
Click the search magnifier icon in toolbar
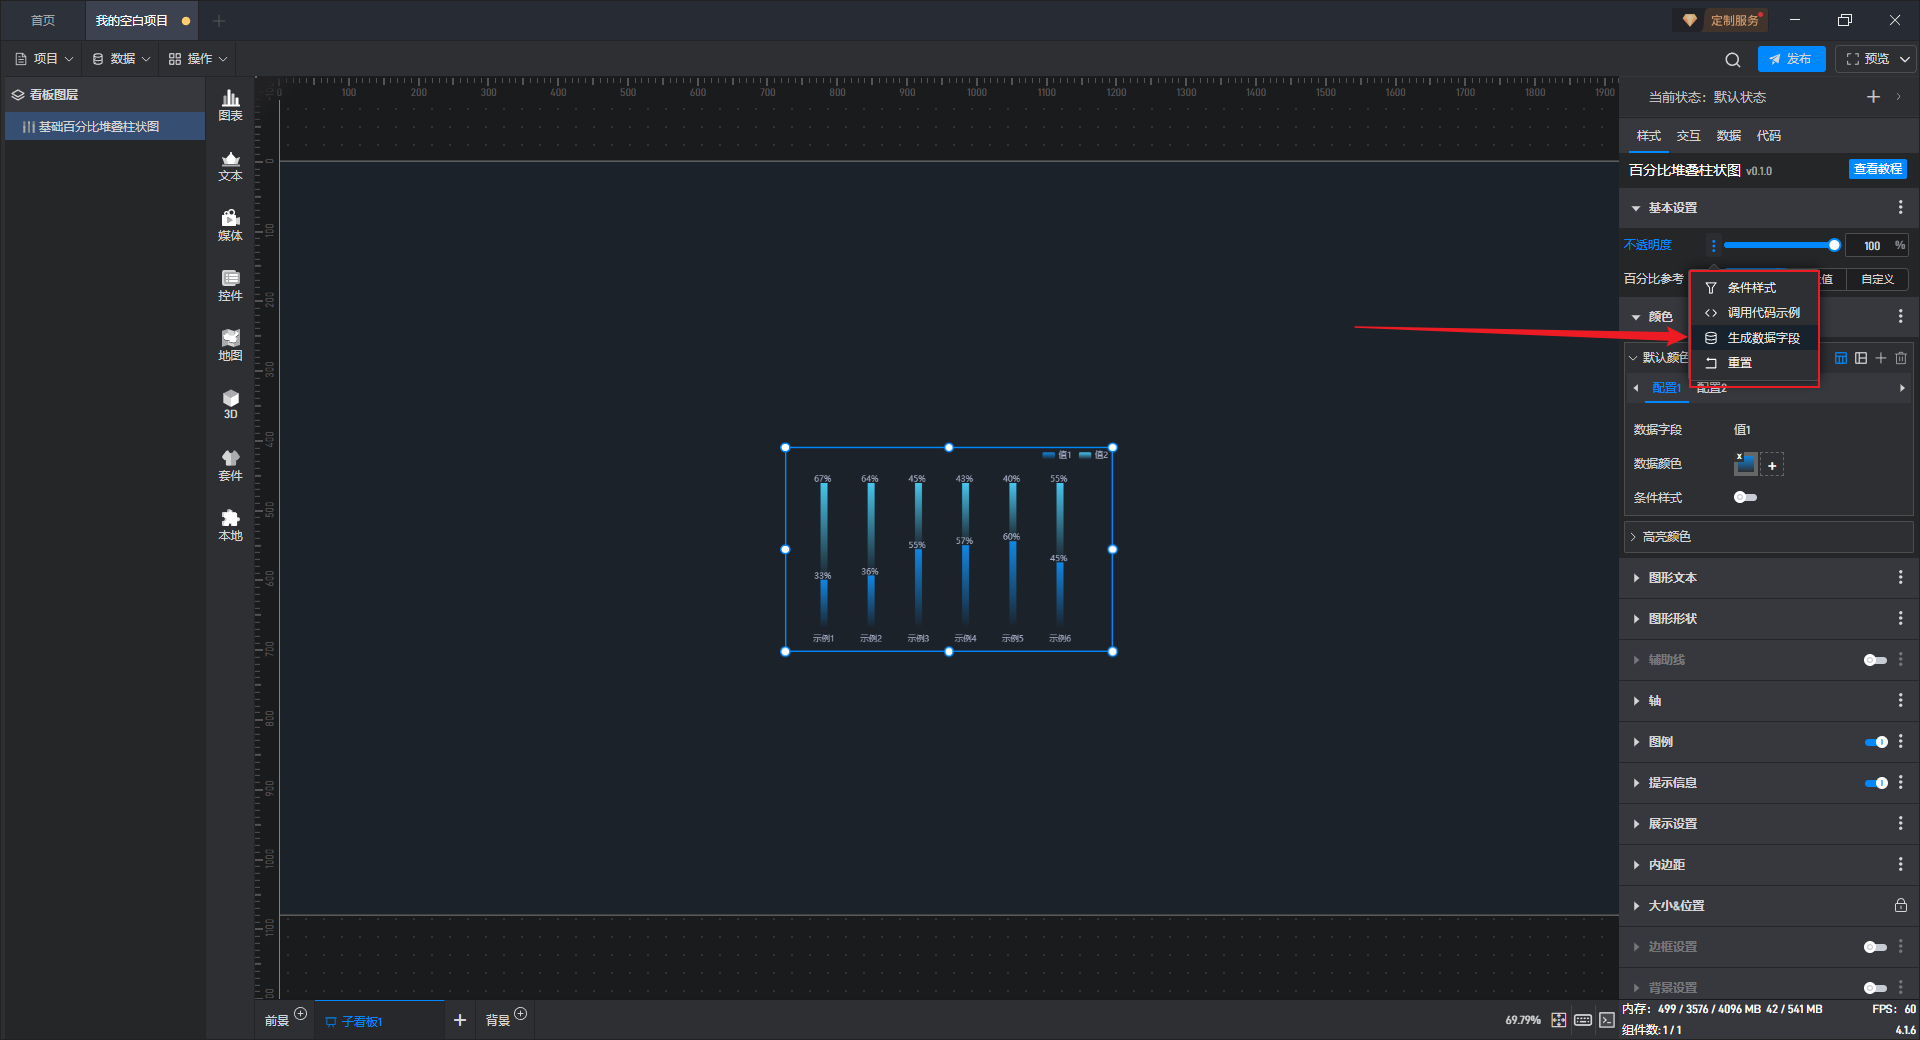tap(1732, 59)
